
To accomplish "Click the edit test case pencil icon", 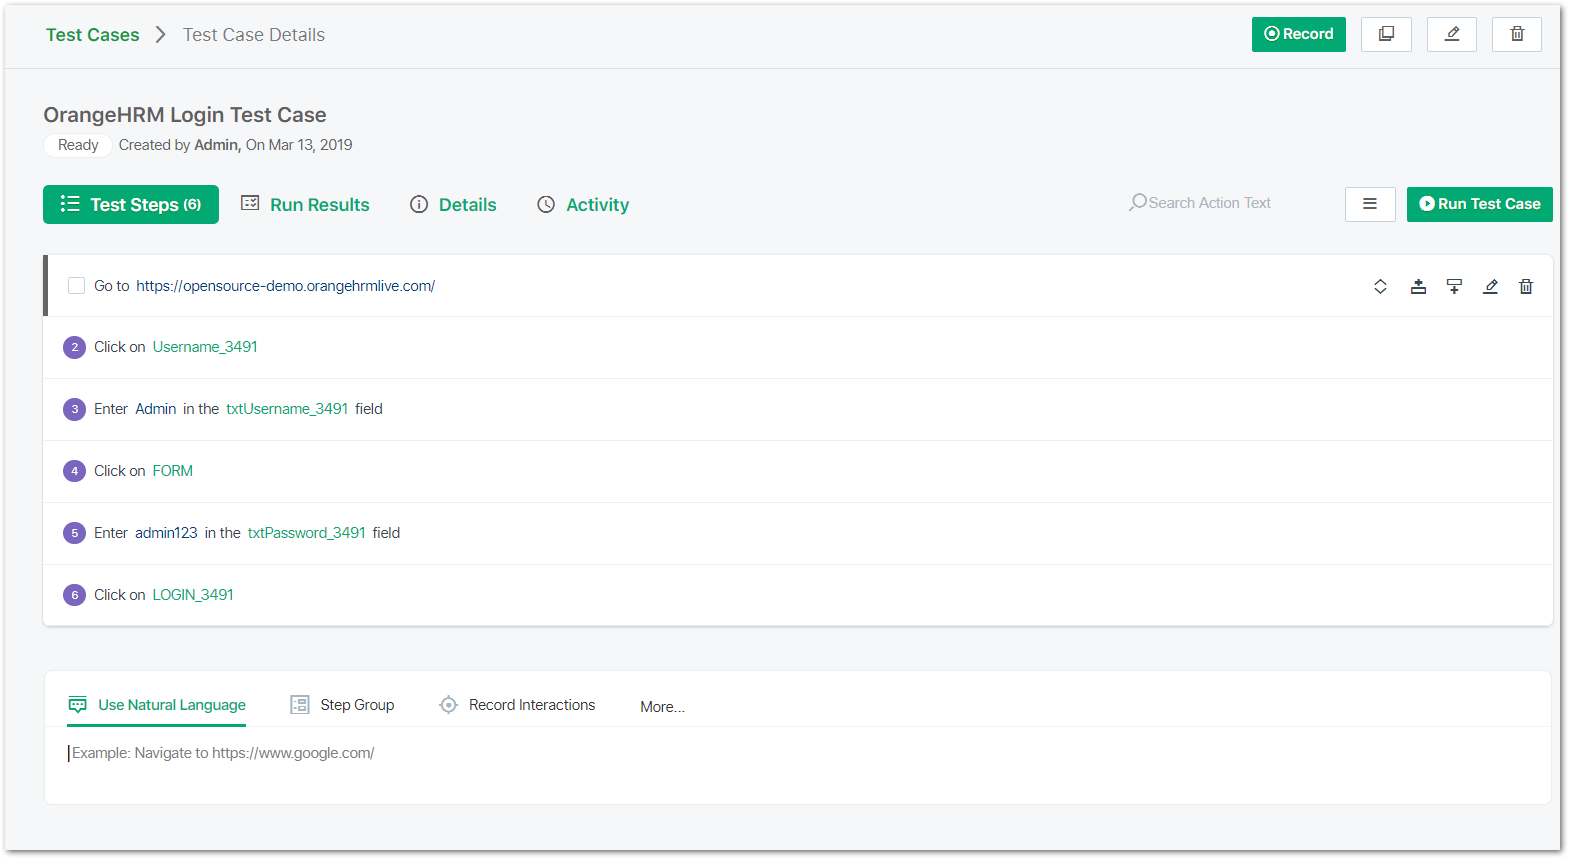I will pos(1452,34).
